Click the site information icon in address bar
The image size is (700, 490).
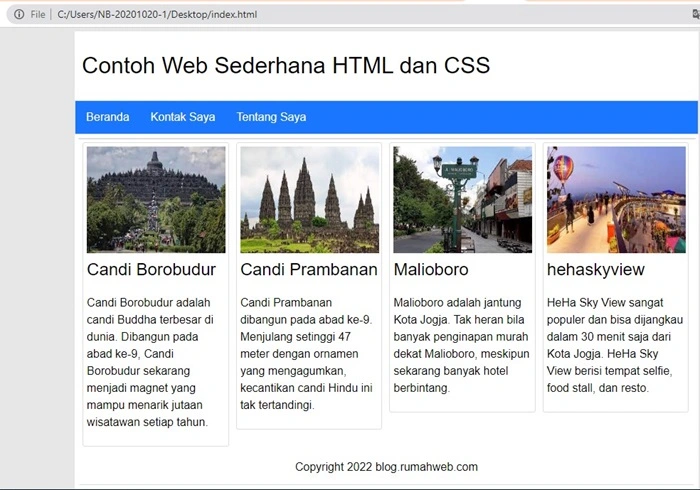(x=19, y=14)
